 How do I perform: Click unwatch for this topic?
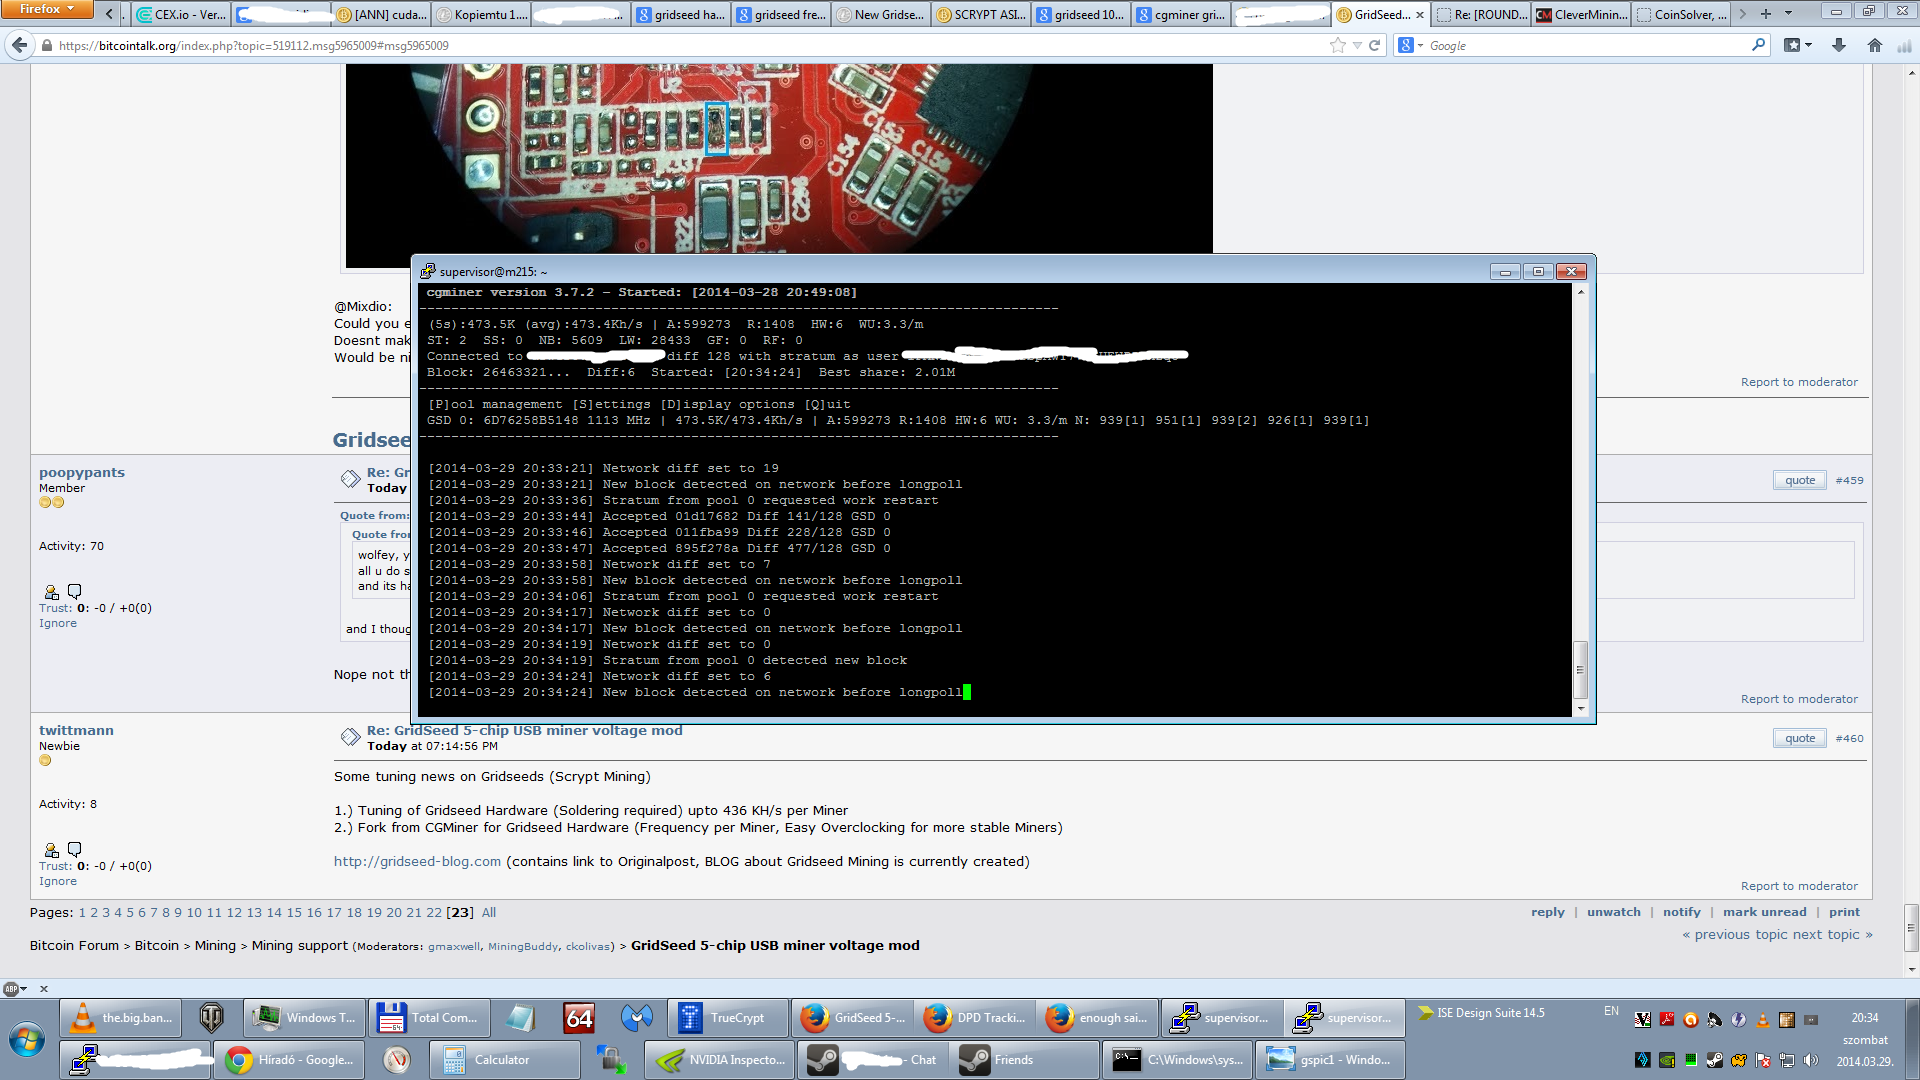pyautogui.click(x=1614, y=912)
